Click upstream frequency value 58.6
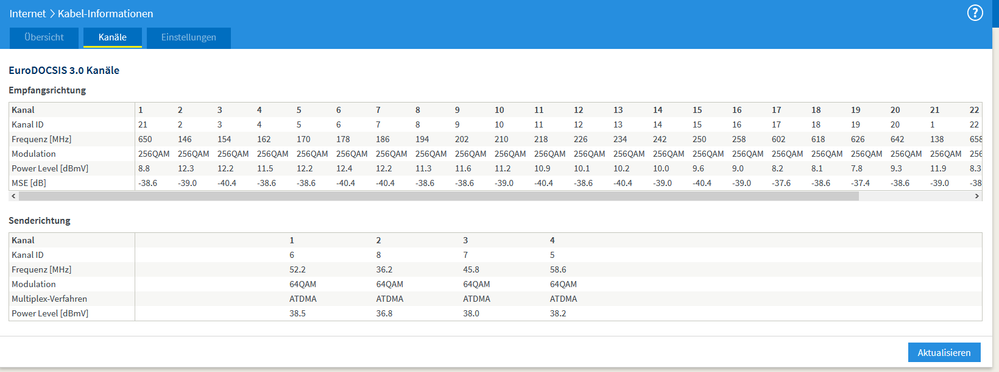The image size is (999, 372). (x=557, y=269)
